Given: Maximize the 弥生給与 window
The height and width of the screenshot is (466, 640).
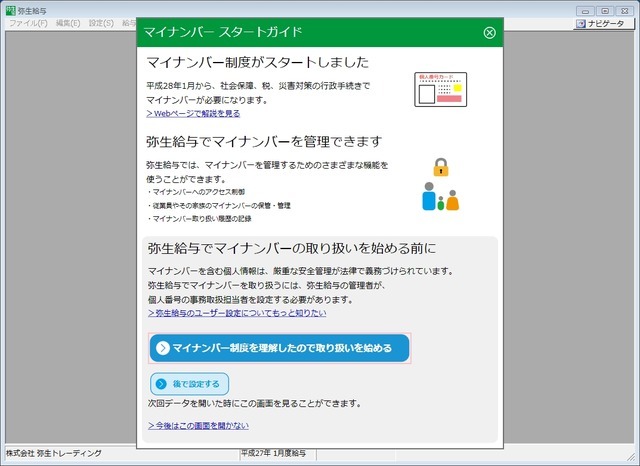Looking at the screenshot, I should click(605, 11).
